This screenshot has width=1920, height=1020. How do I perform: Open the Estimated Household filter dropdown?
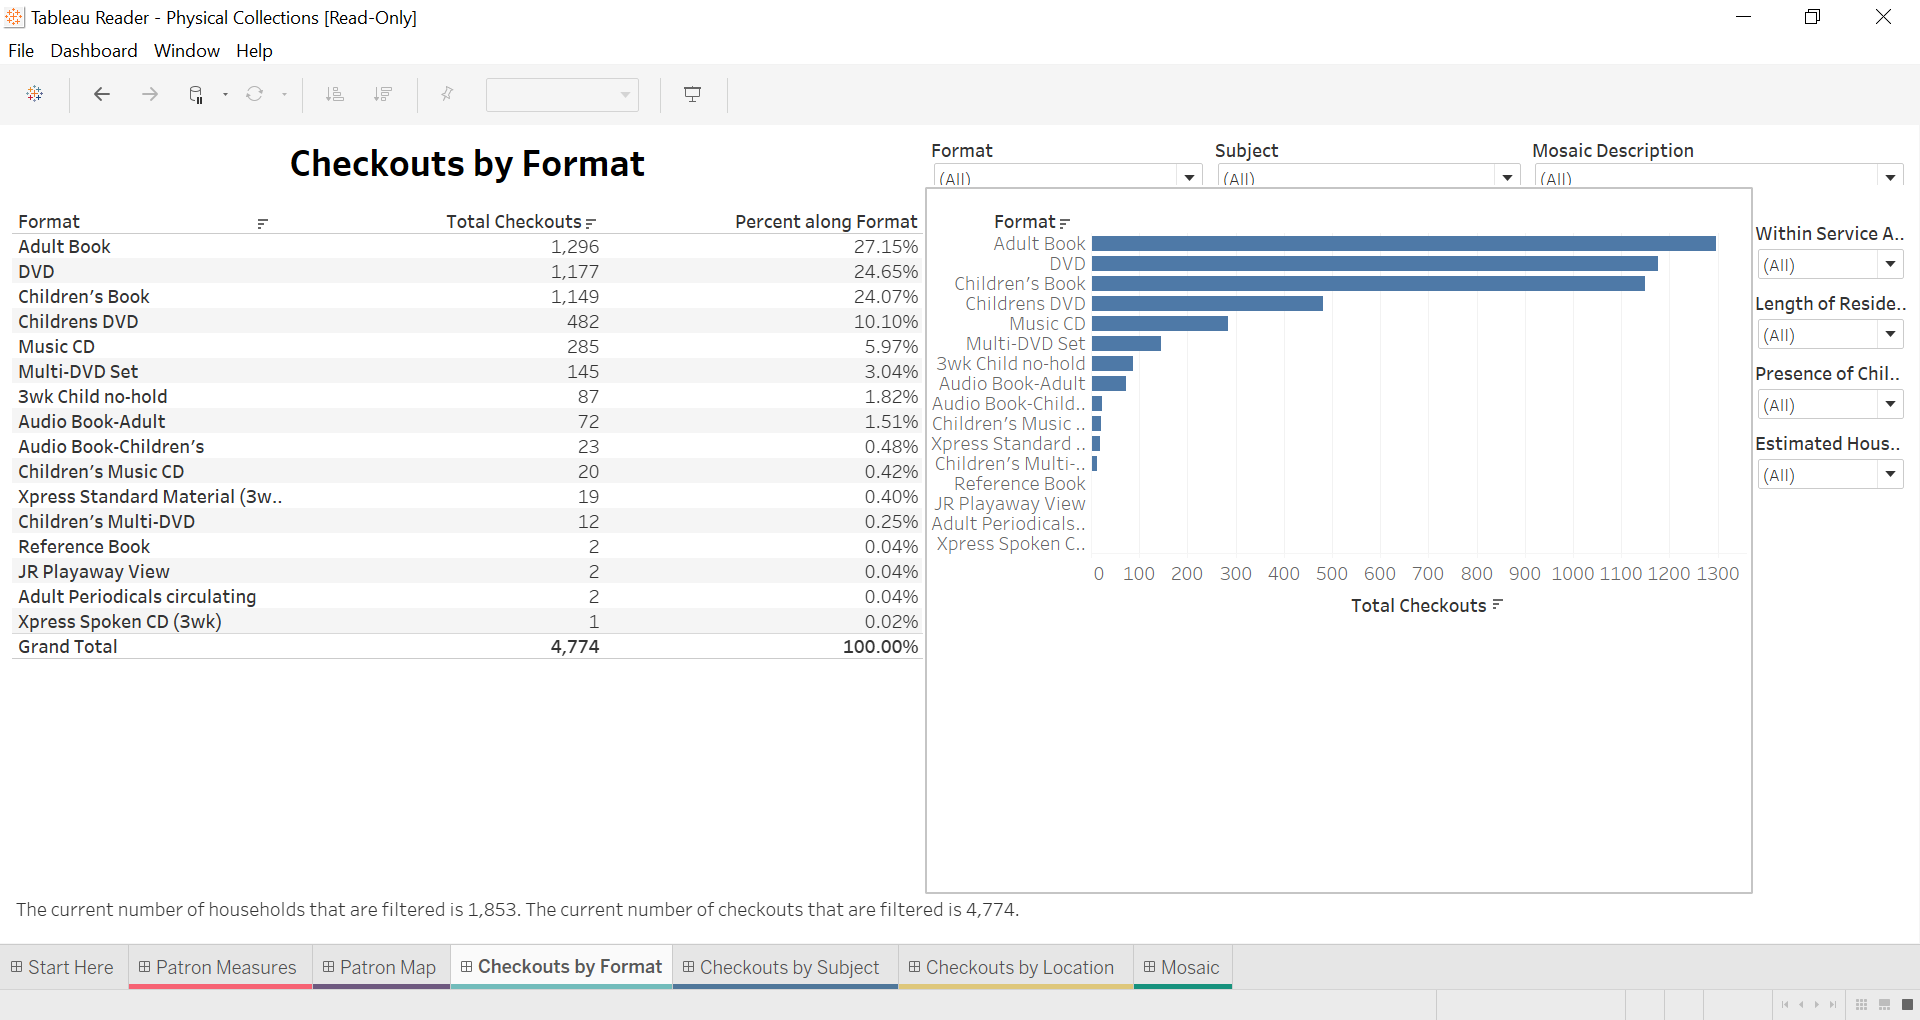pos(1890,475)
